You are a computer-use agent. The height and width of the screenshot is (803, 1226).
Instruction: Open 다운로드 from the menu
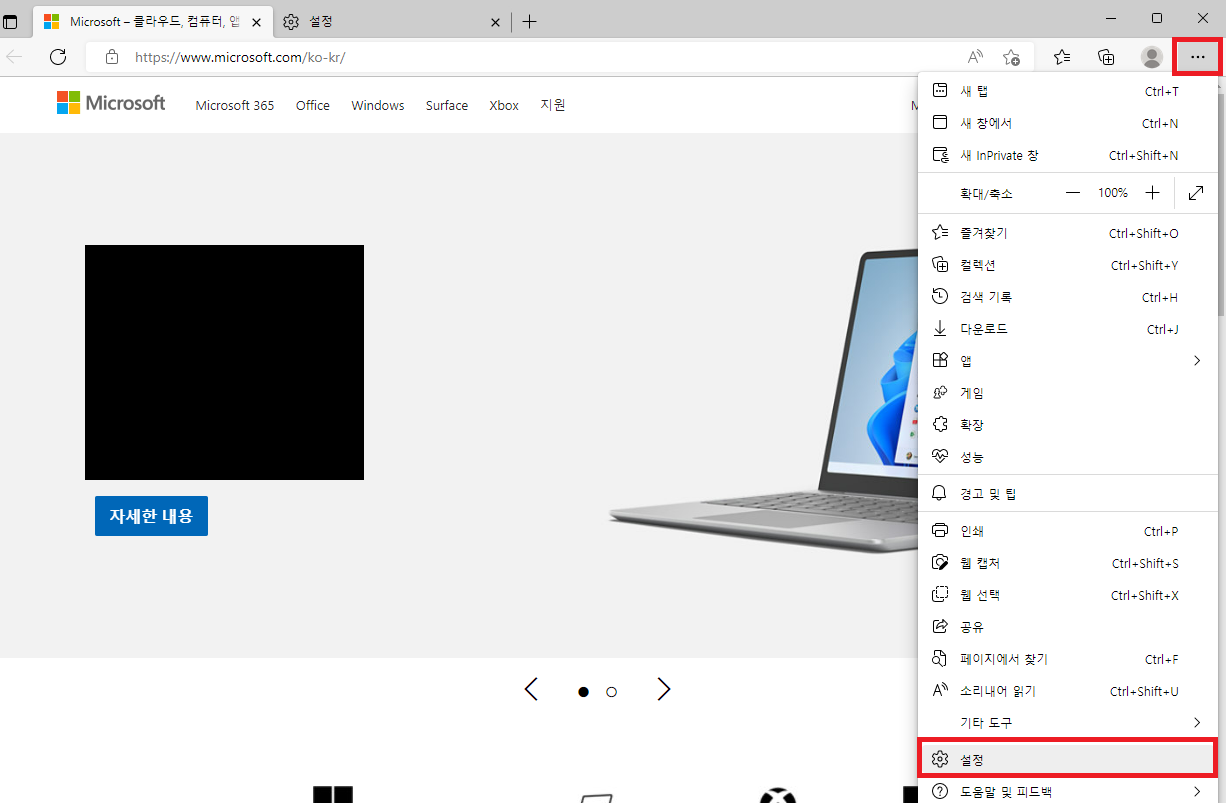pyautogui.click(x=1068, y=329)
